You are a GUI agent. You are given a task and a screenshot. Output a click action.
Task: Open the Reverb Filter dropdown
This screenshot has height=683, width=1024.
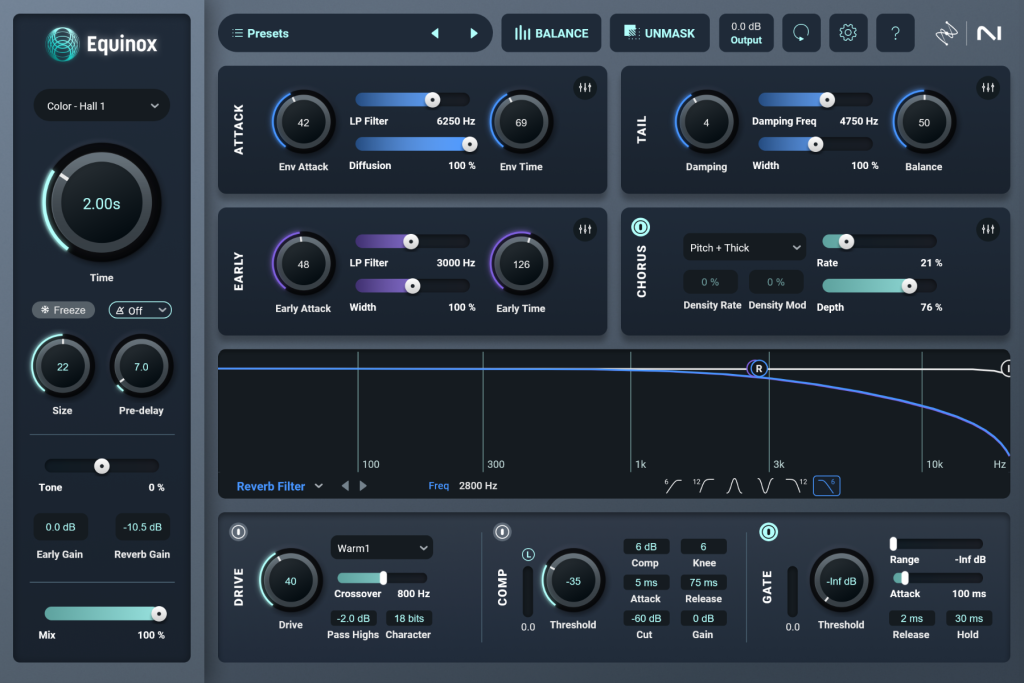[272, 485]
